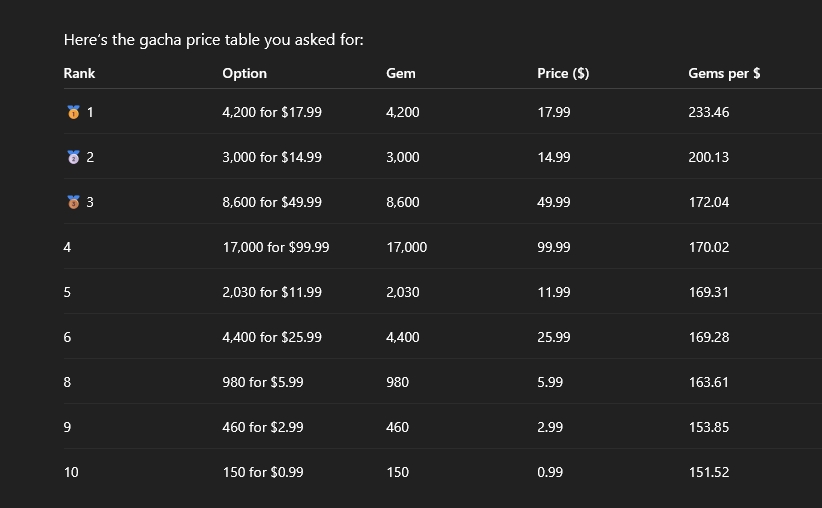822x508 pixels.
Task: Click the "17,000 for $99.99" option cell
Action: pos(276,247)
